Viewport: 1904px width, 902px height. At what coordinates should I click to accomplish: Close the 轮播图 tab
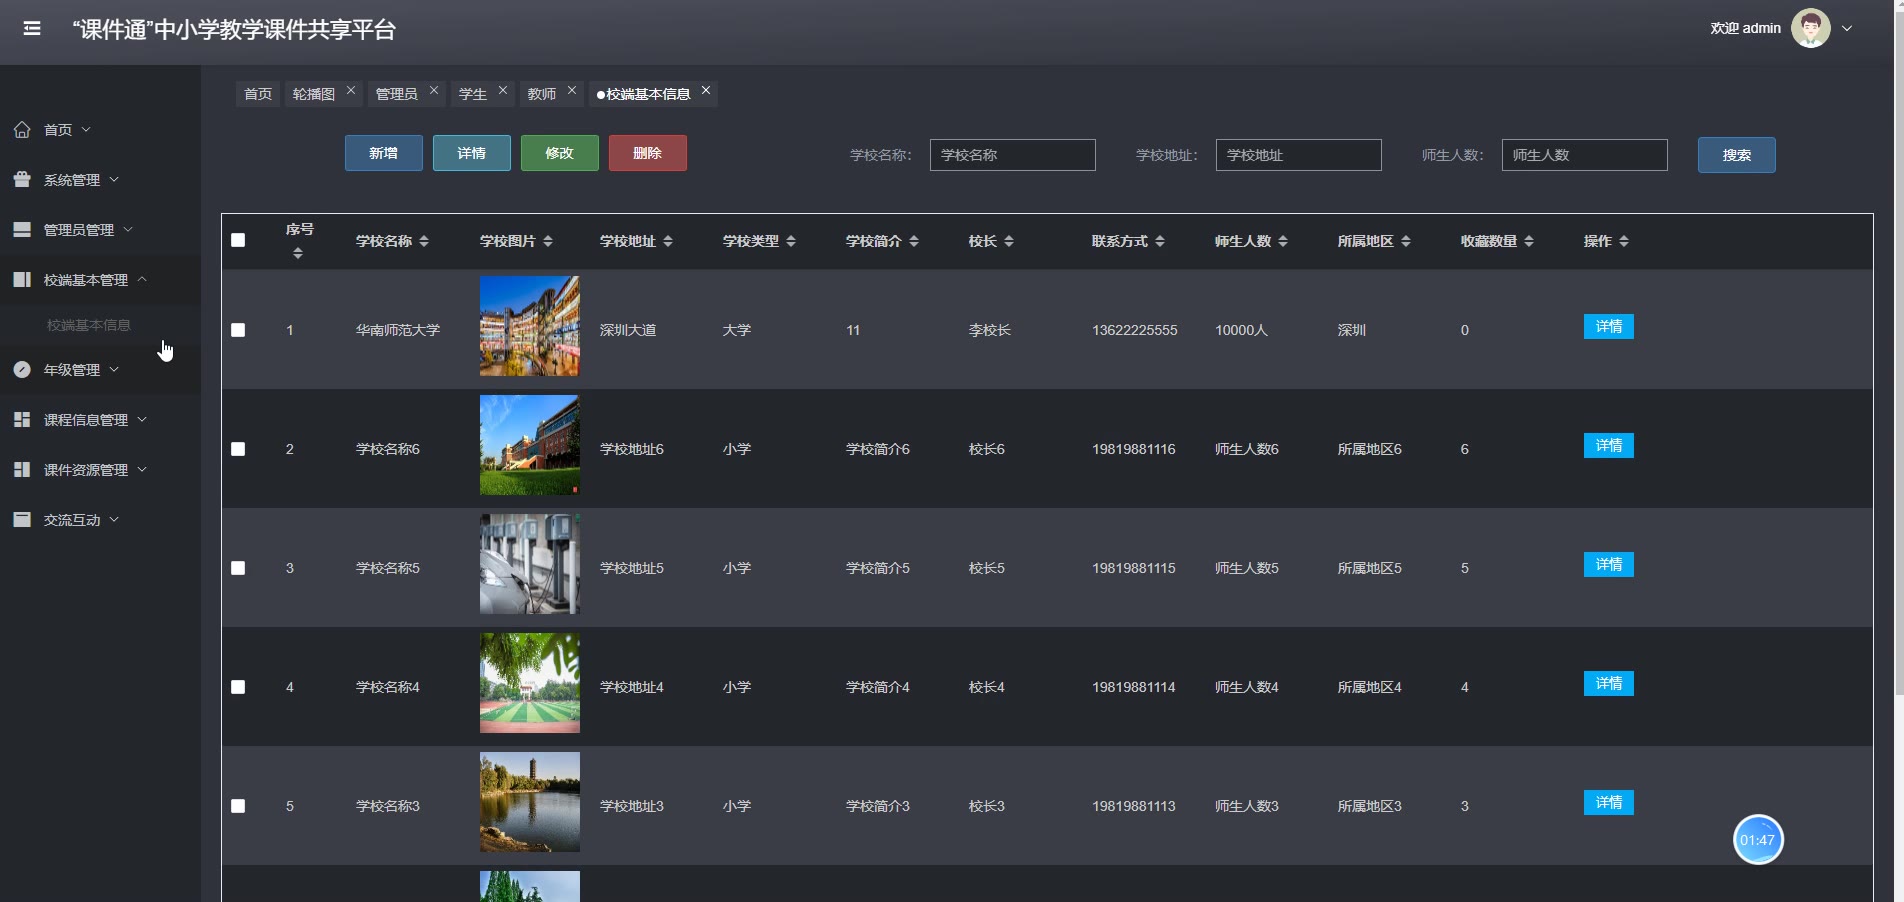pos(351,90)
